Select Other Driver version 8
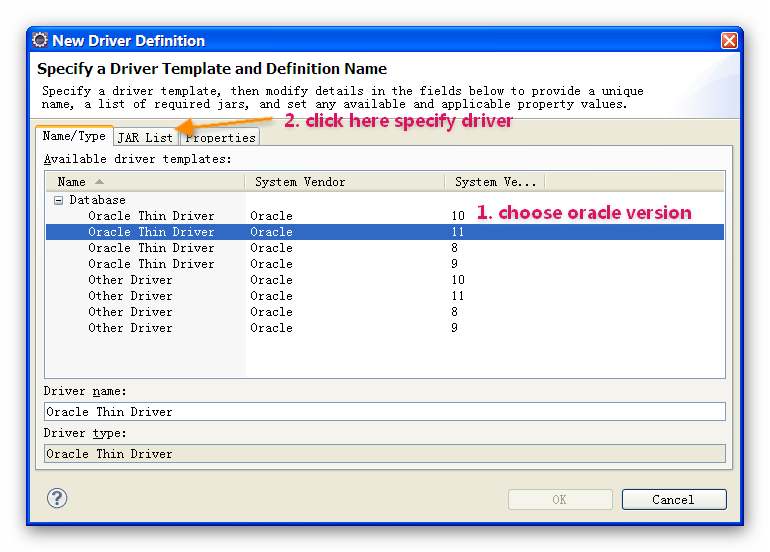Viewport: 770px width, 552px height. click(x=385, y=312)
